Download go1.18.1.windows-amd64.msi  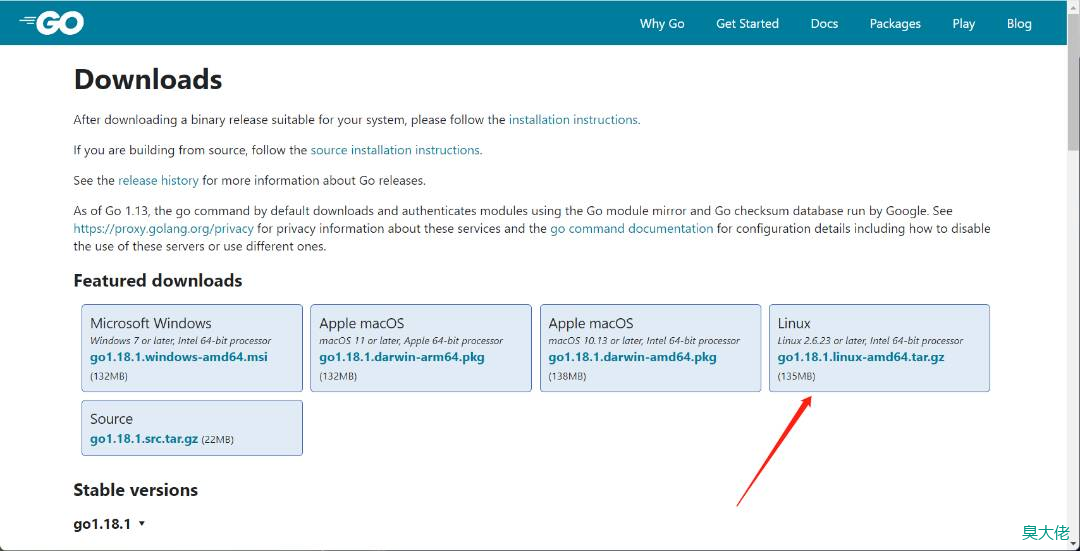point(178,357)
